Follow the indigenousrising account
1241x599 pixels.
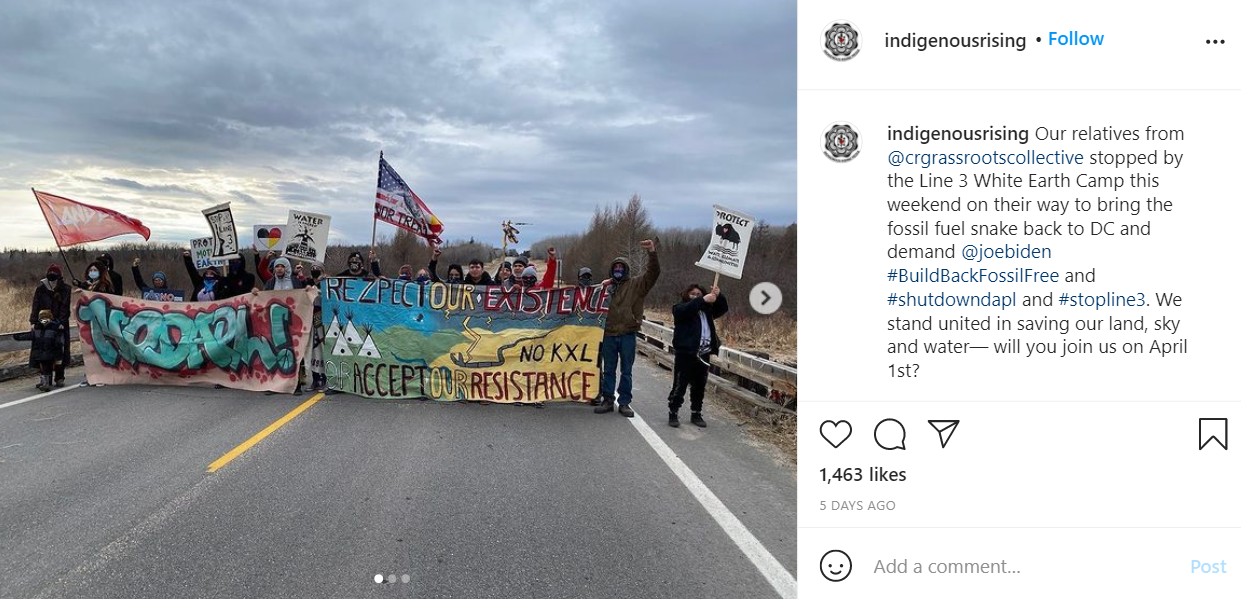pyautogui.click(x=1076, y=39)
